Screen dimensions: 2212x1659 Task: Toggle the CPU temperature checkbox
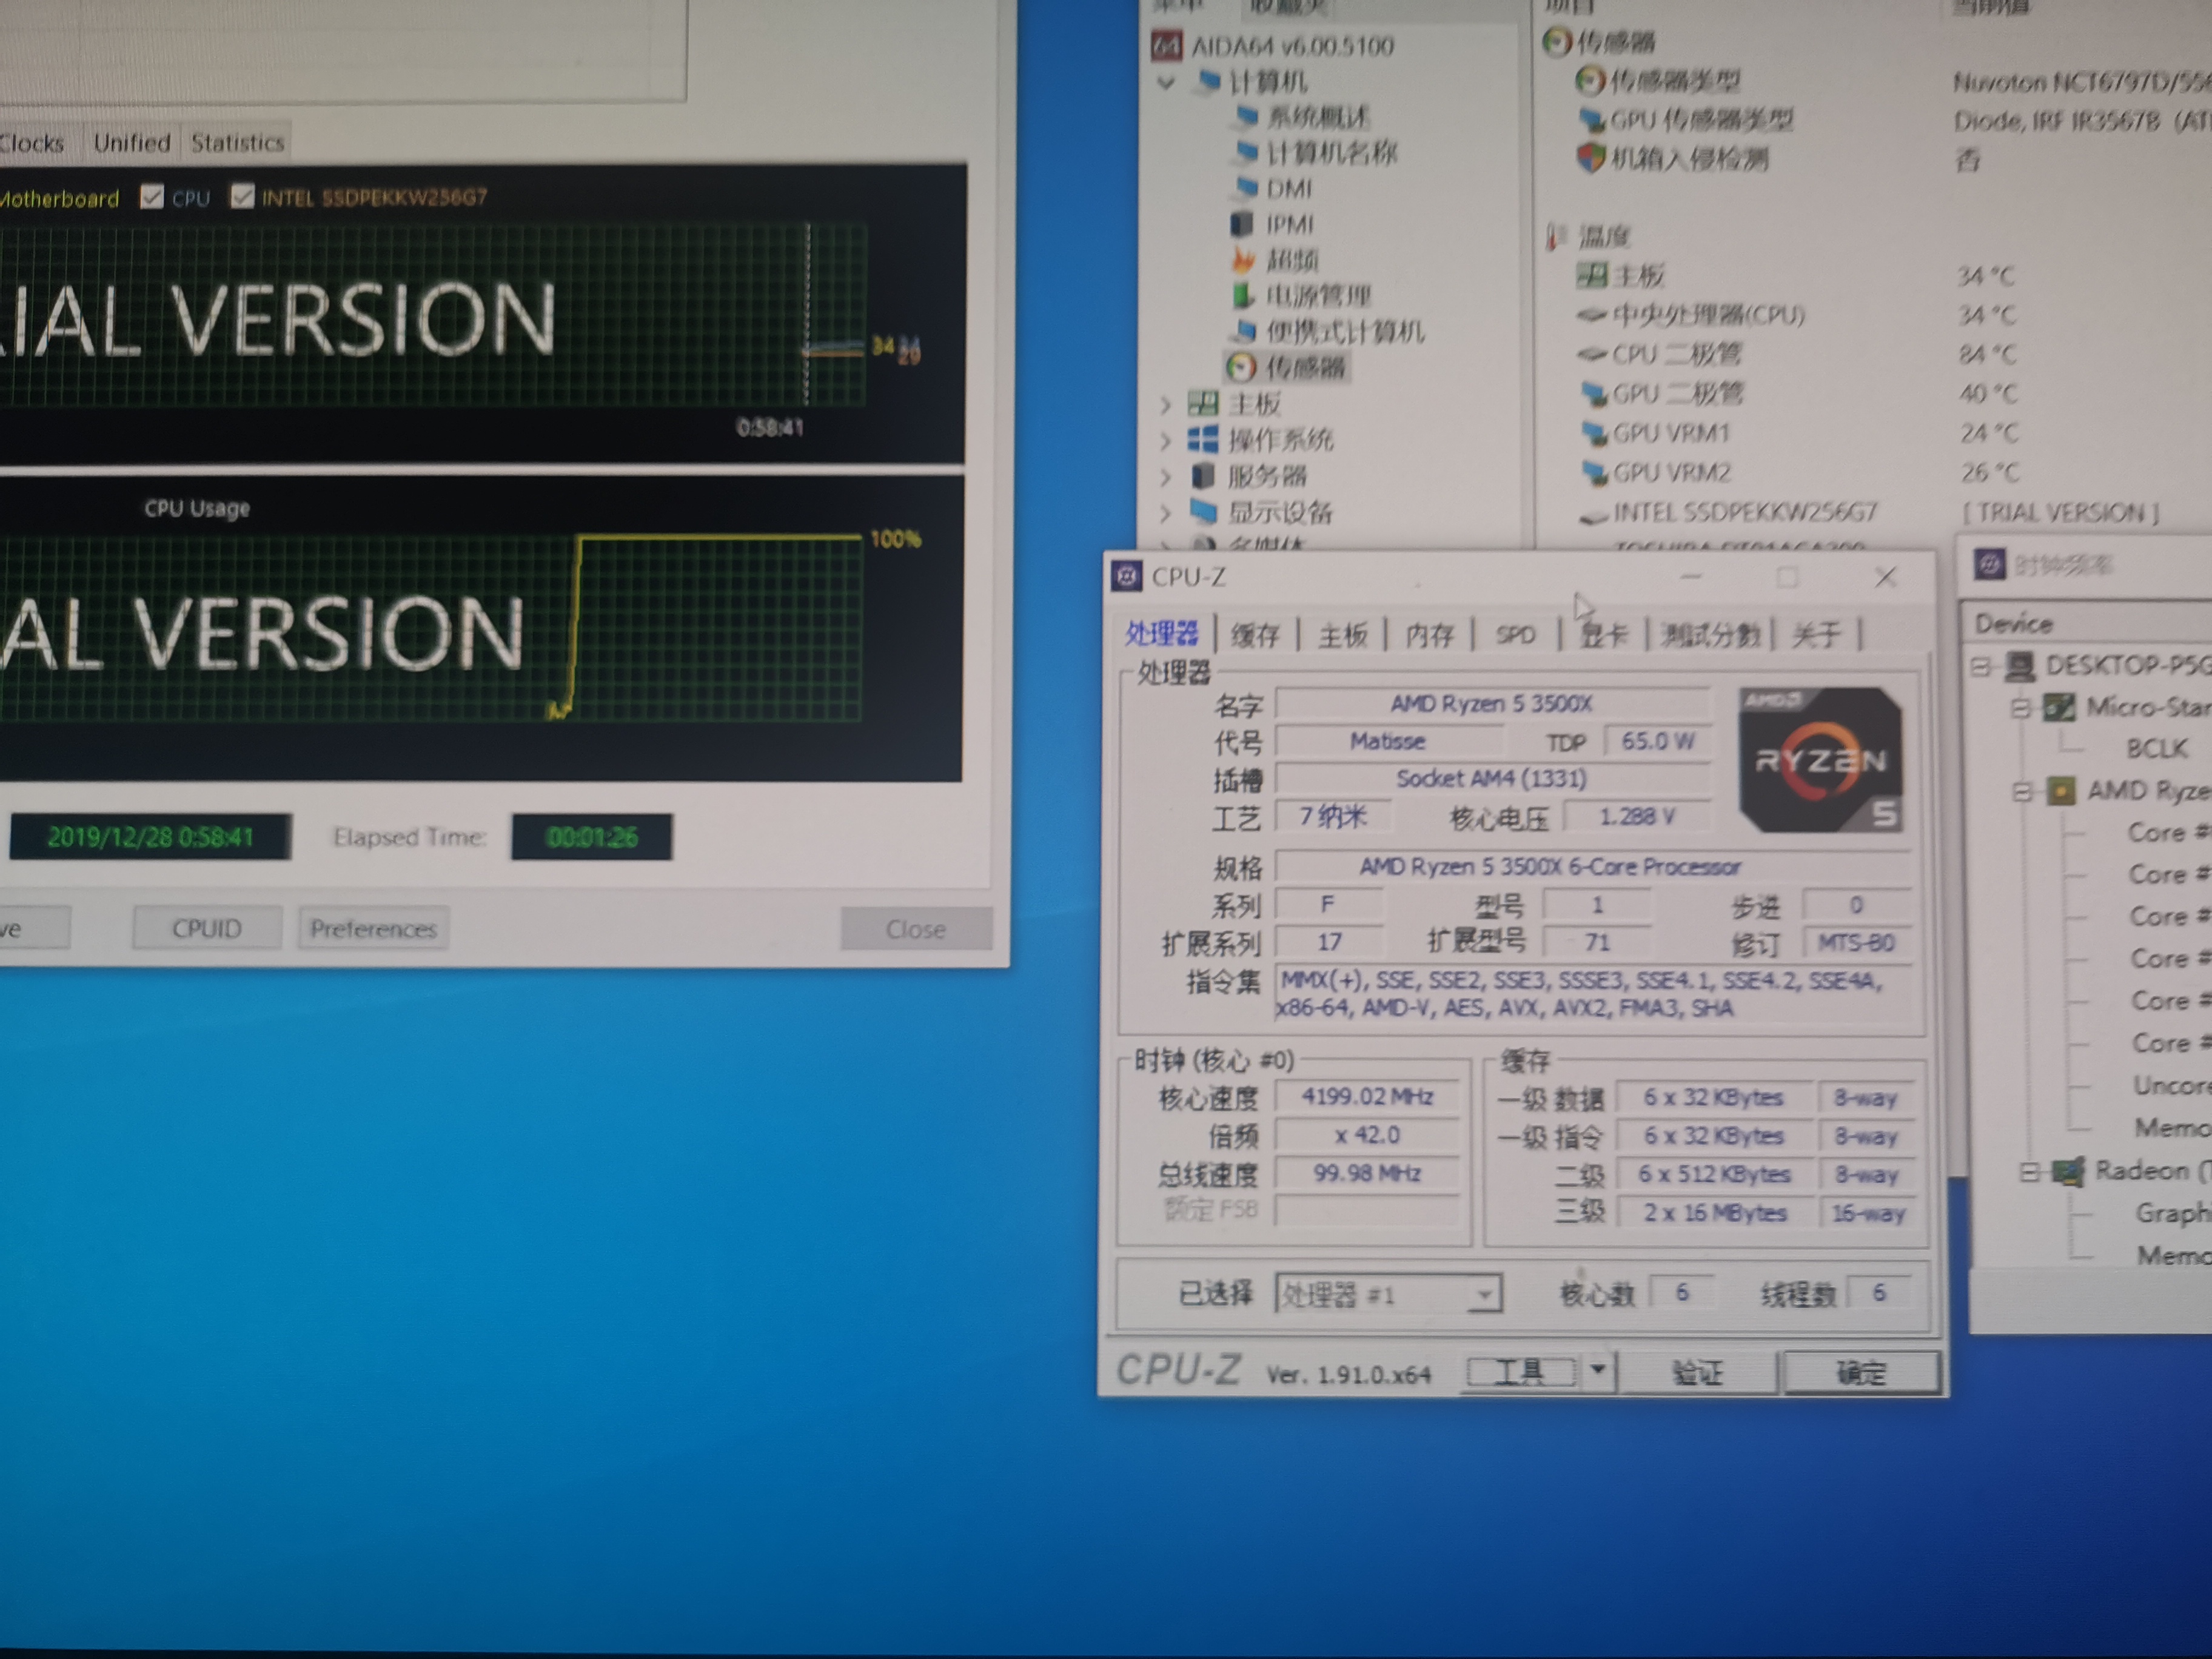[x=152, y=197]
